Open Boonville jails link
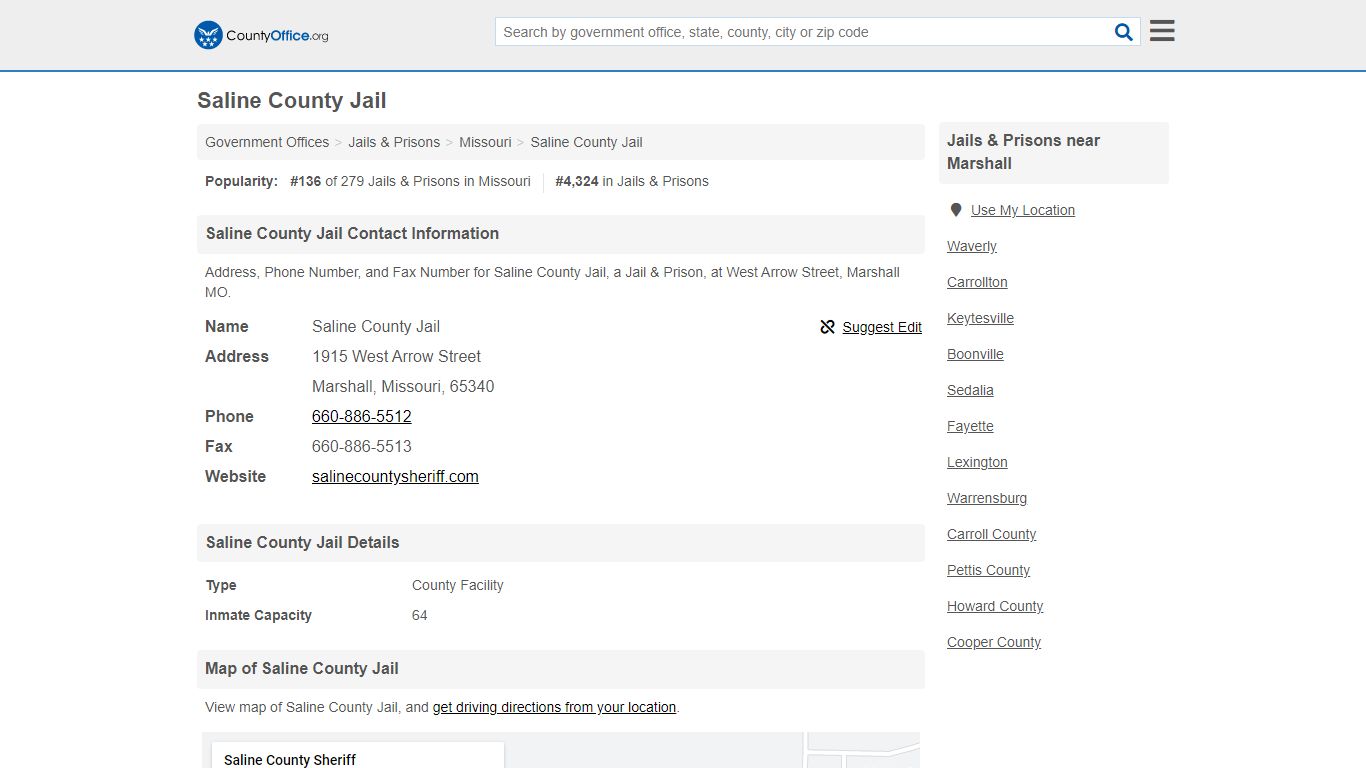Viewport: 1366px width, 768px height. tap(975, 354)
